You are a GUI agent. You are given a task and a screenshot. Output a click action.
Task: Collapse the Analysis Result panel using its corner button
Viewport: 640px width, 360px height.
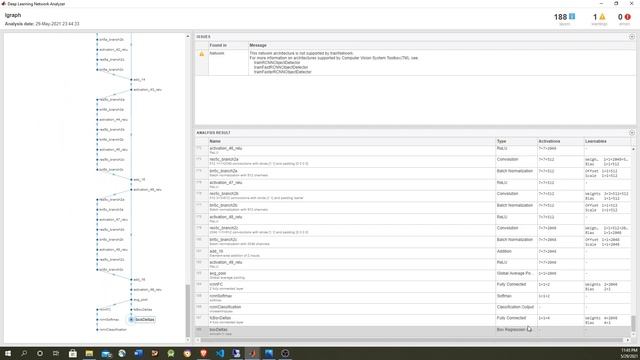click(x=632, y=133)
